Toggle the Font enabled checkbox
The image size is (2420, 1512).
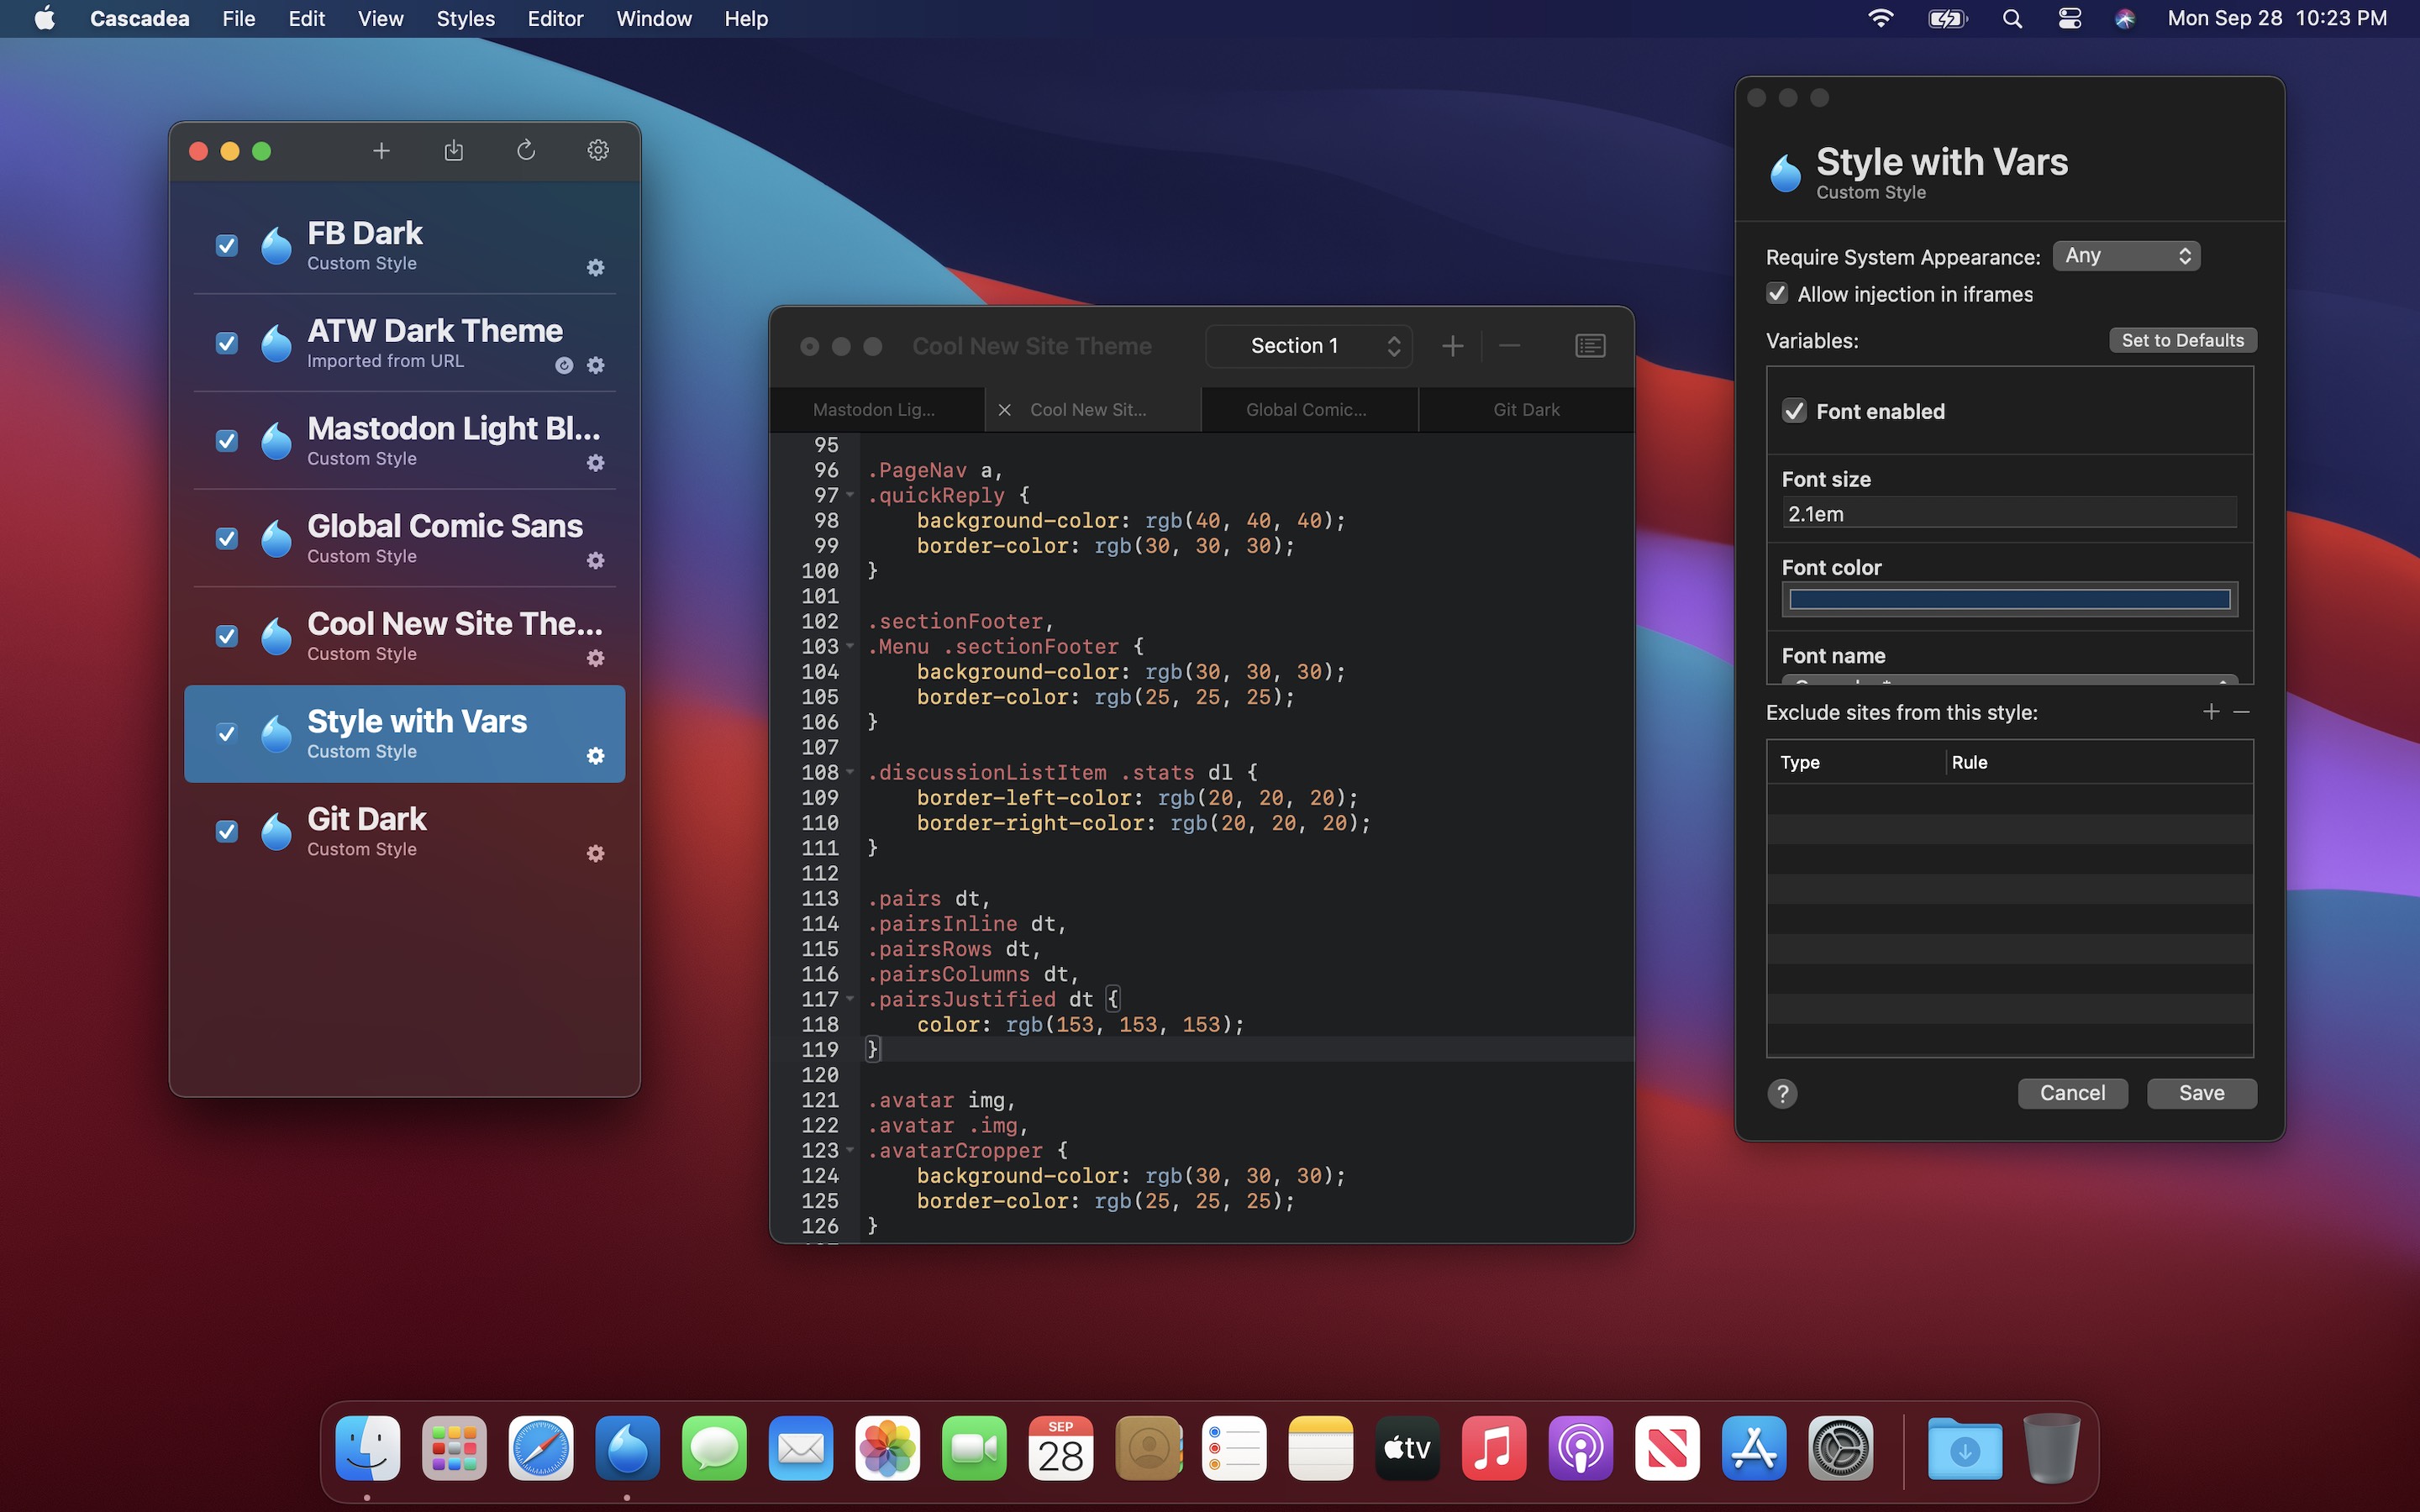click(x=1795, y=411)
